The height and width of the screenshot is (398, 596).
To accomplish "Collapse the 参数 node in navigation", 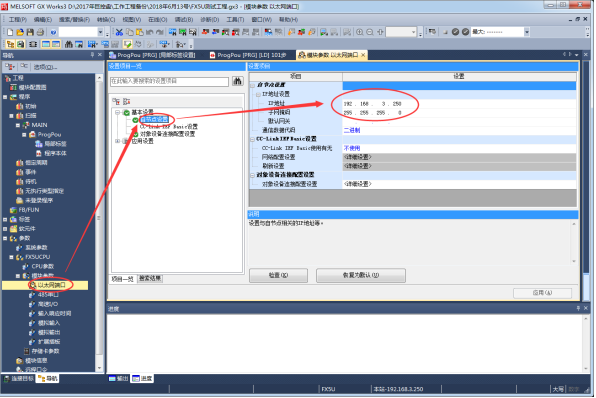I will tap(5, 238).
